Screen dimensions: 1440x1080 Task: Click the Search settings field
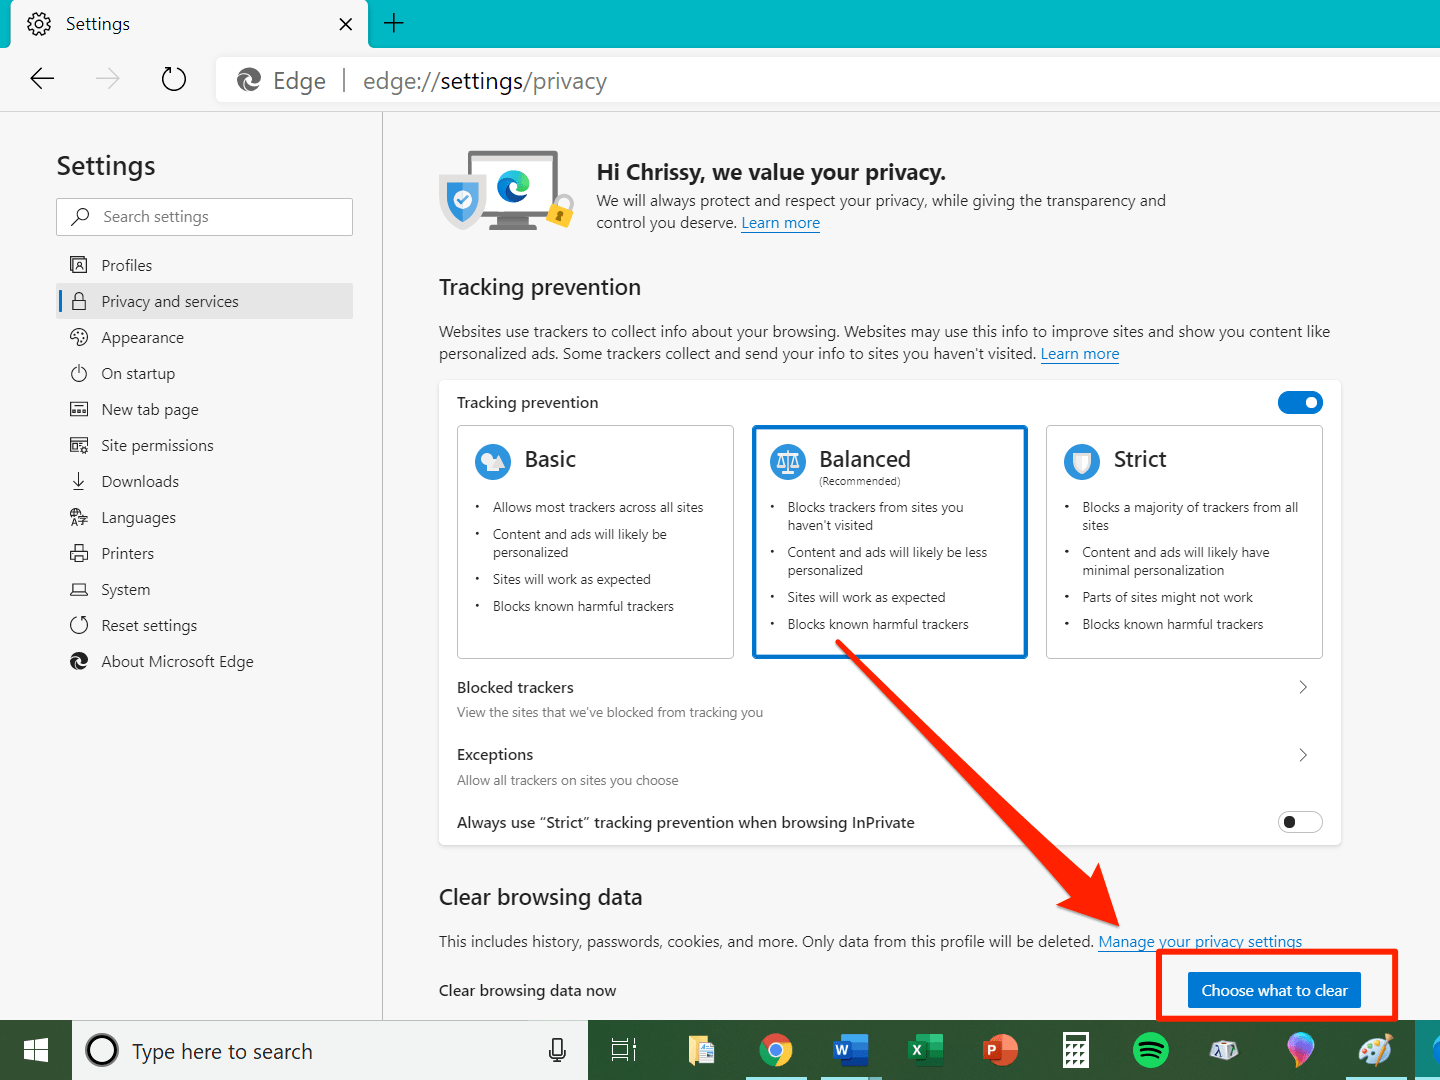tap(205, 217)
